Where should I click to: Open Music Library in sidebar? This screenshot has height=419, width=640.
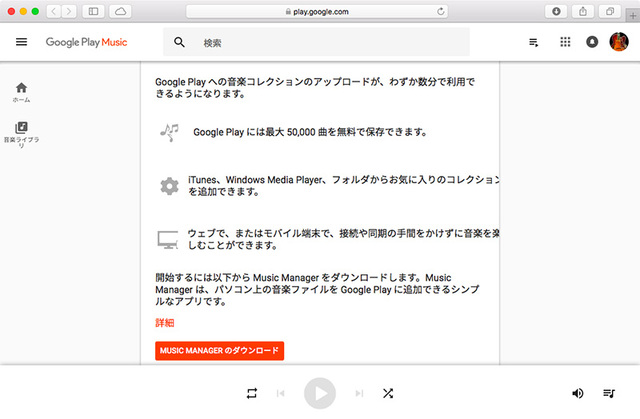point(21,132)
